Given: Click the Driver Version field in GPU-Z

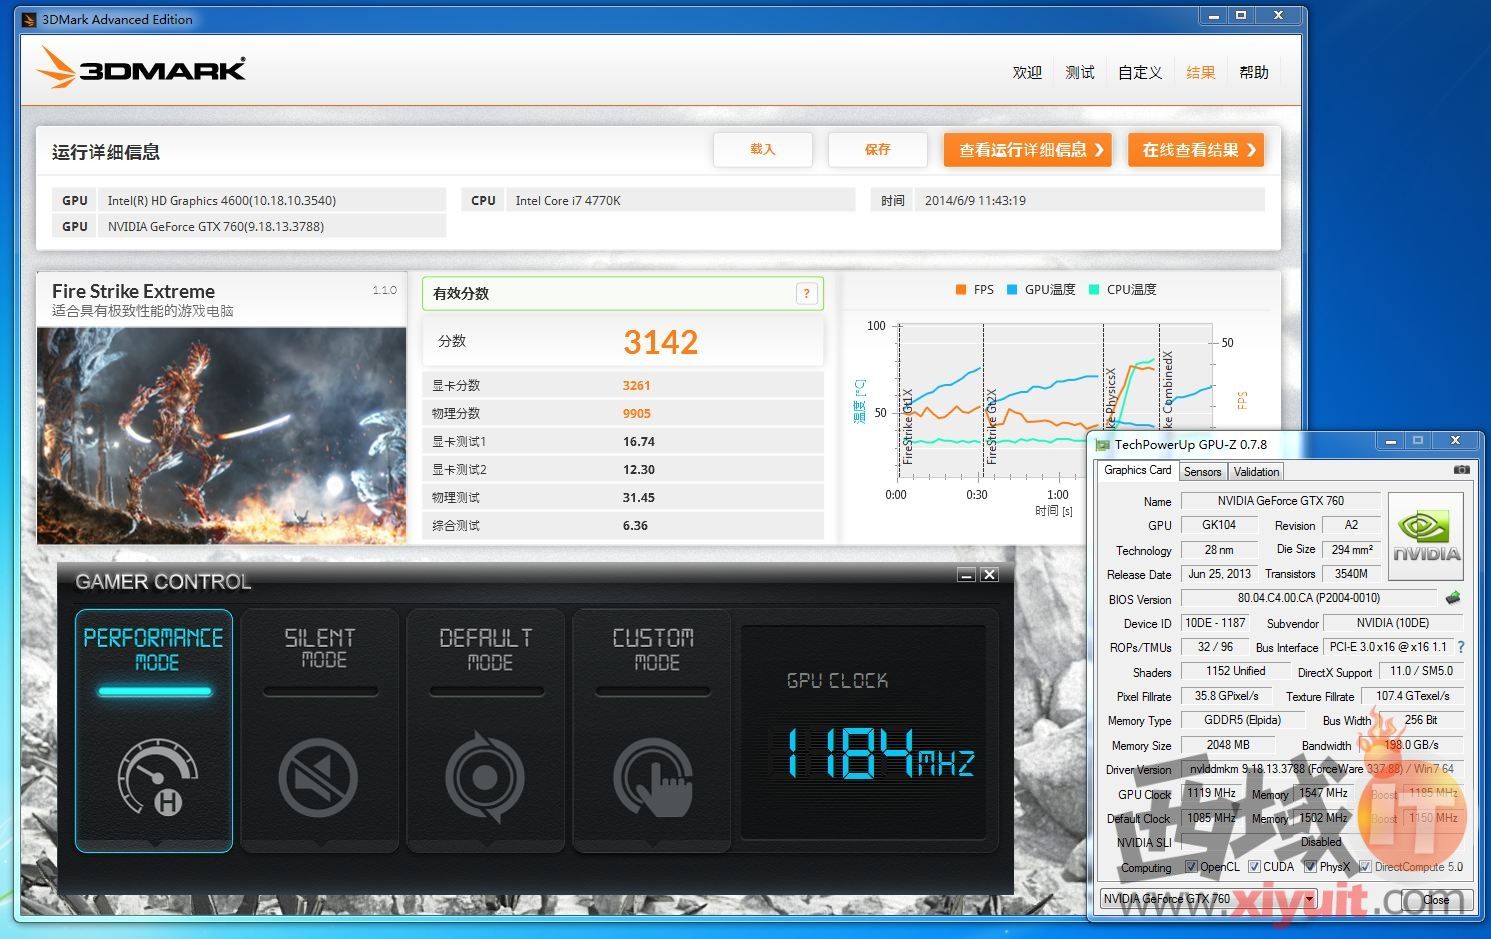Looking at the screenshot, I should [x=1321, y=769].
